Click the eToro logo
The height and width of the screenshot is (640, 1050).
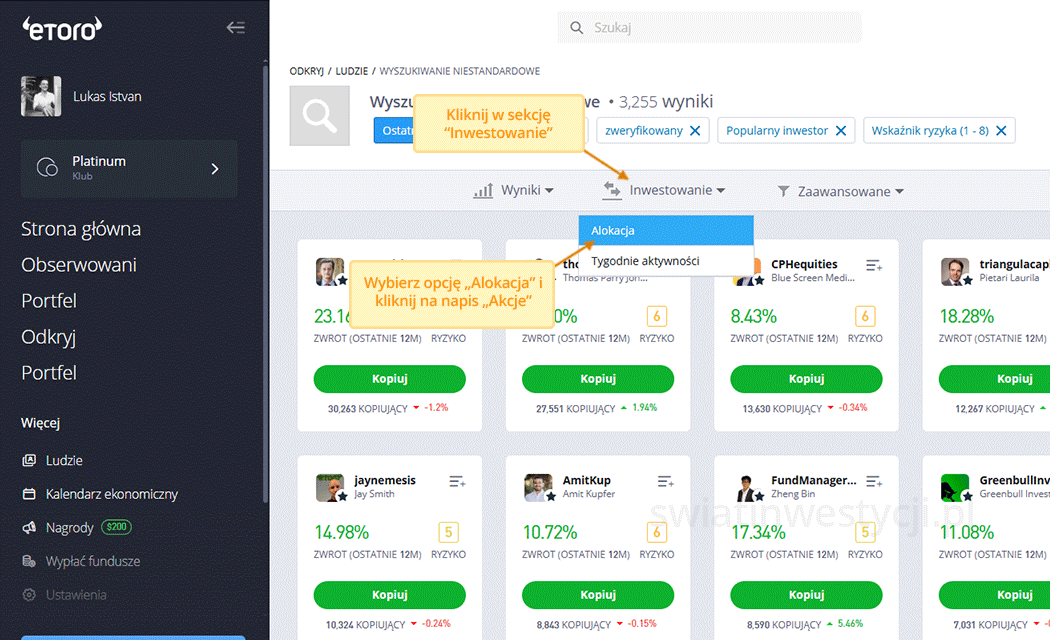62,29
